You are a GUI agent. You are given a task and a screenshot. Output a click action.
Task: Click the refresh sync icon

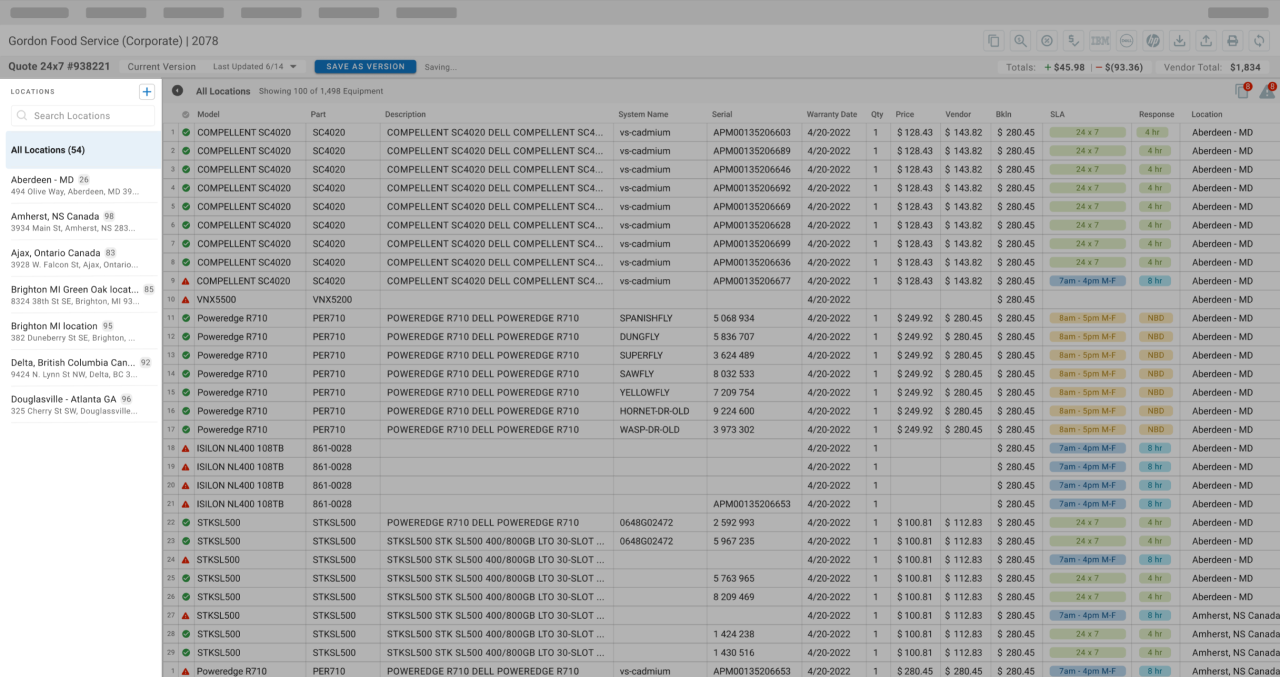point(1260,41)
